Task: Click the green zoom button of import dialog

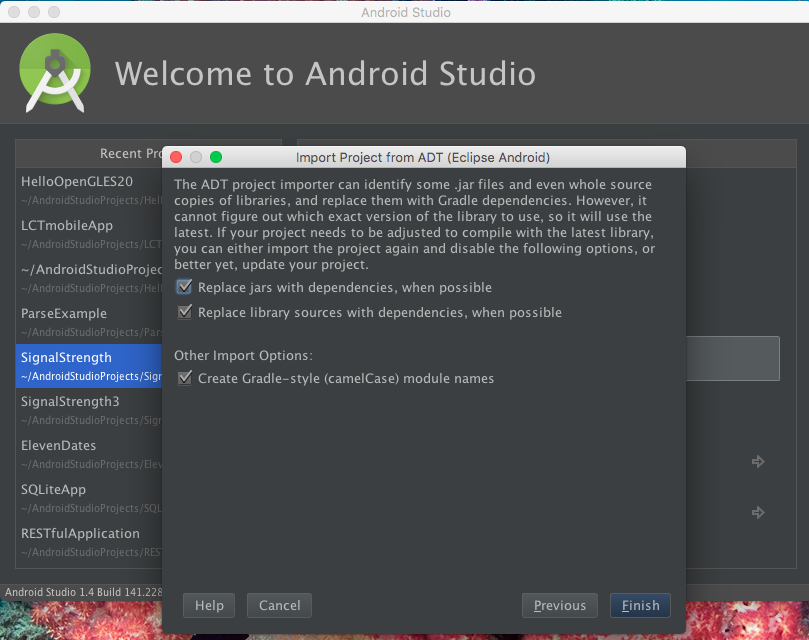Action: coord(216,157)
